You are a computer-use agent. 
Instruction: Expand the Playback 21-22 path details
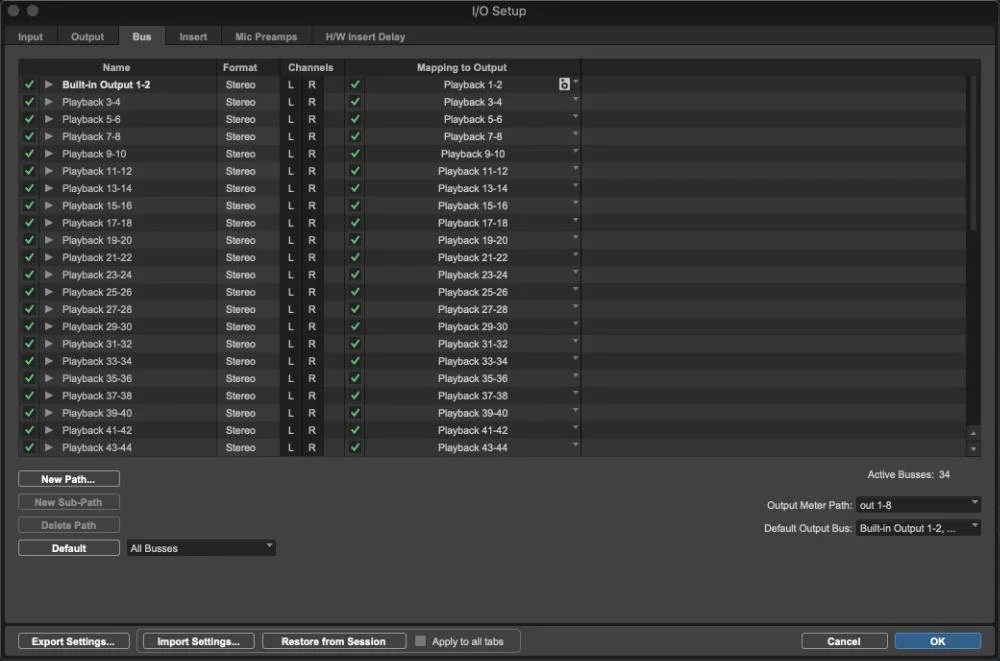pos(48,257)
